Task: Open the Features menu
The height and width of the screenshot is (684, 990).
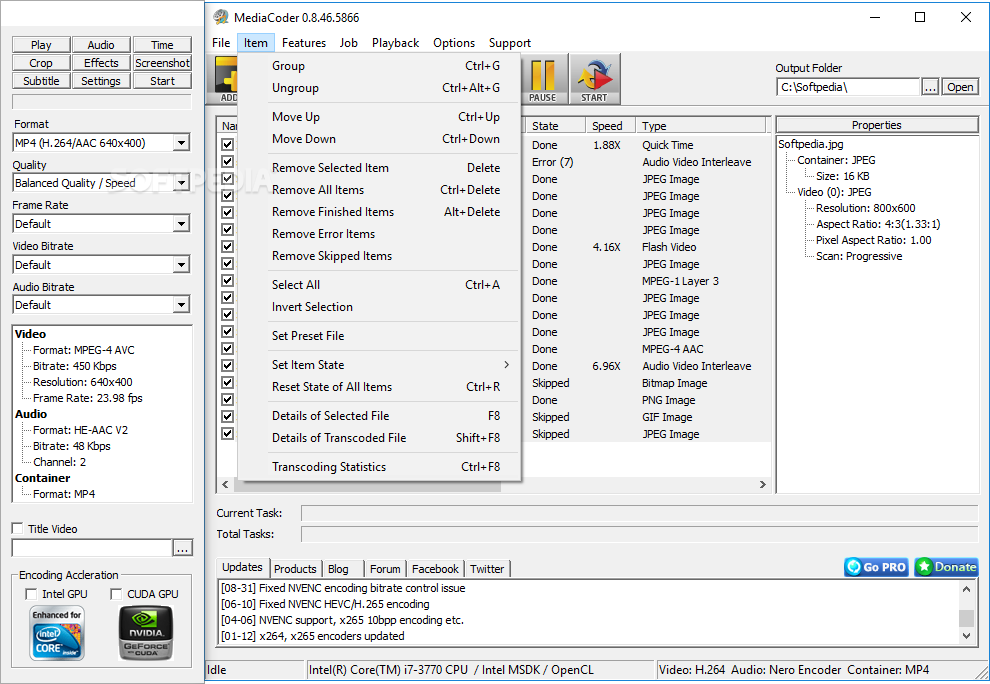Action: (304, 43)
